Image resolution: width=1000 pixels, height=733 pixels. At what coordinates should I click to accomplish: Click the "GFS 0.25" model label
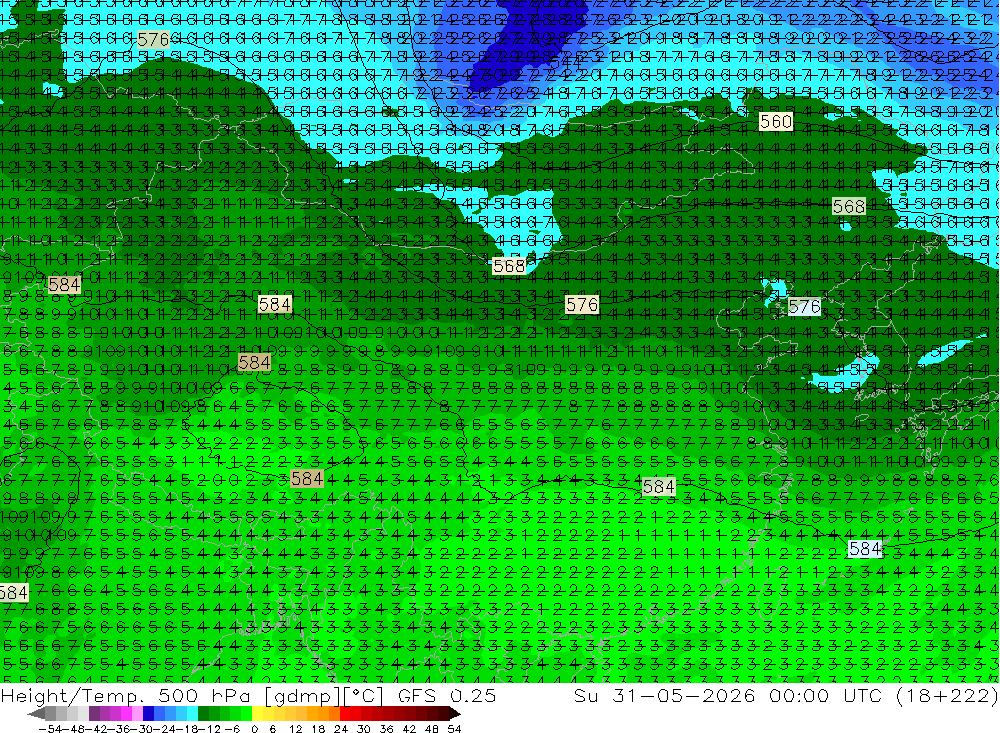447,695
